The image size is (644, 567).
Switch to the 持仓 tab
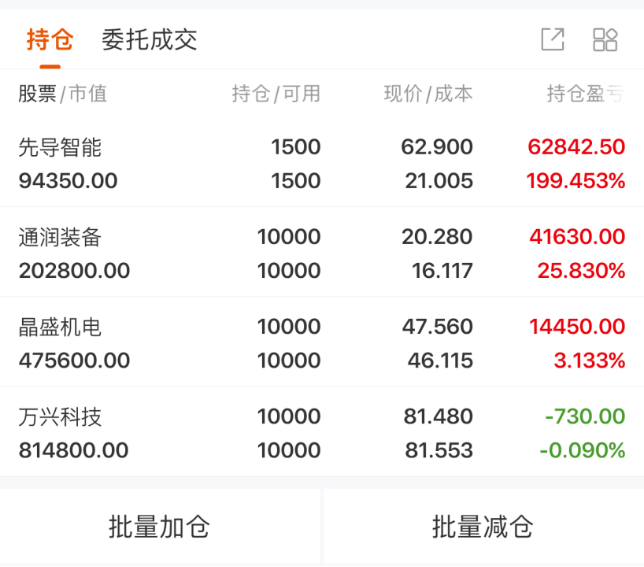(x=50, y=39)
